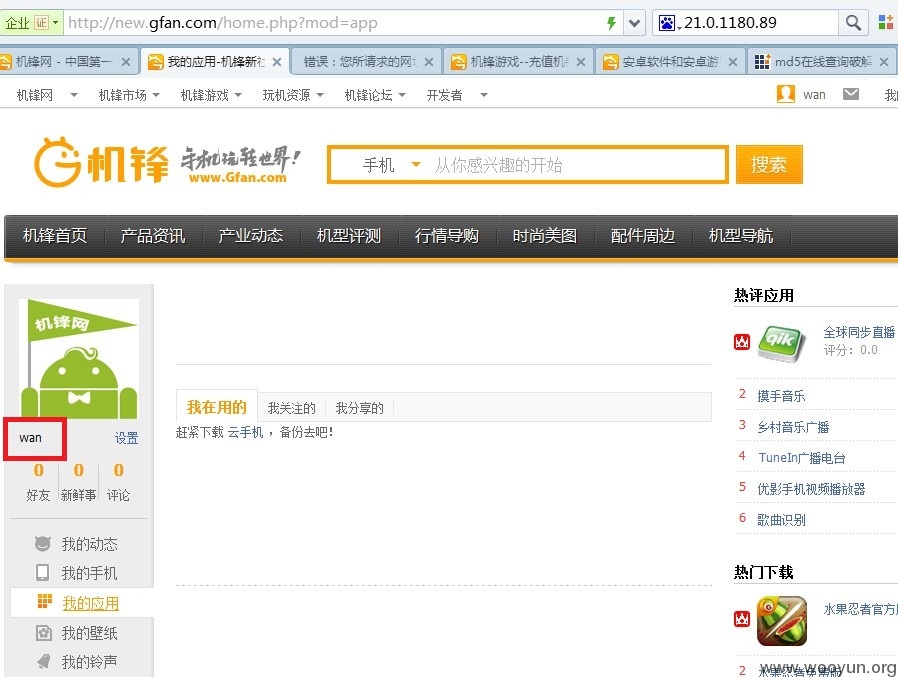Viewport: 898px width, 677px height.
Task: Click the bell icon beside 我的铃声
Action: (x=44, y=662)
